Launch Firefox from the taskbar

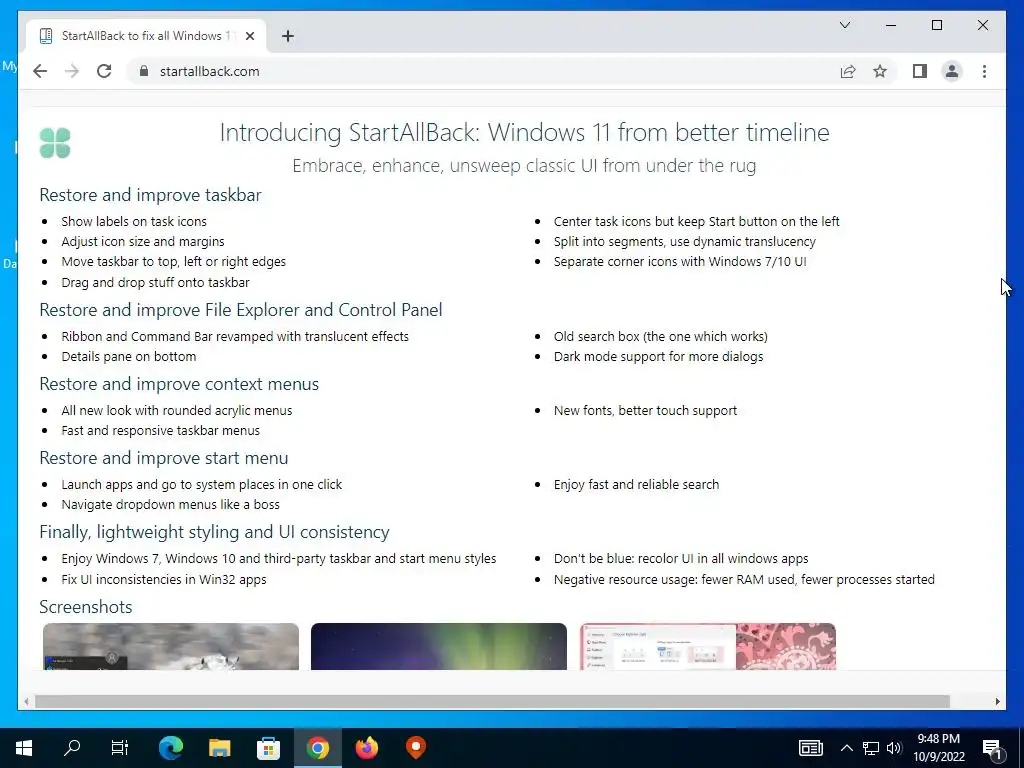(366, 748)
